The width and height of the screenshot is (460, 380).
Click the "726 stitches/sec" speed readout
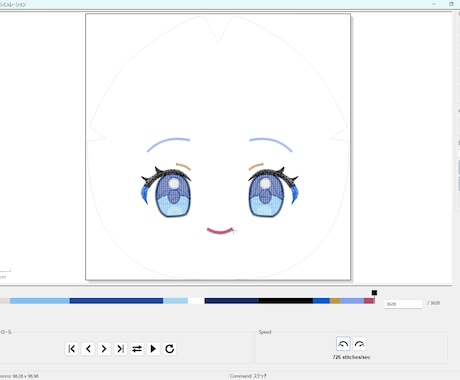point(351,357)
